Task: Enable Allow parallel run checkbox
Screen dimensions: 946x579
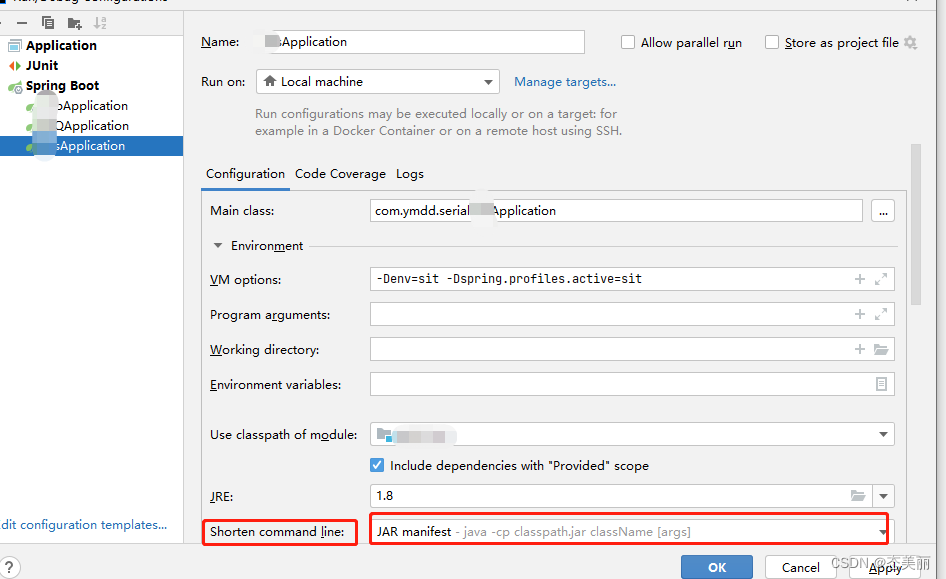Action: [x=628, y=42]
